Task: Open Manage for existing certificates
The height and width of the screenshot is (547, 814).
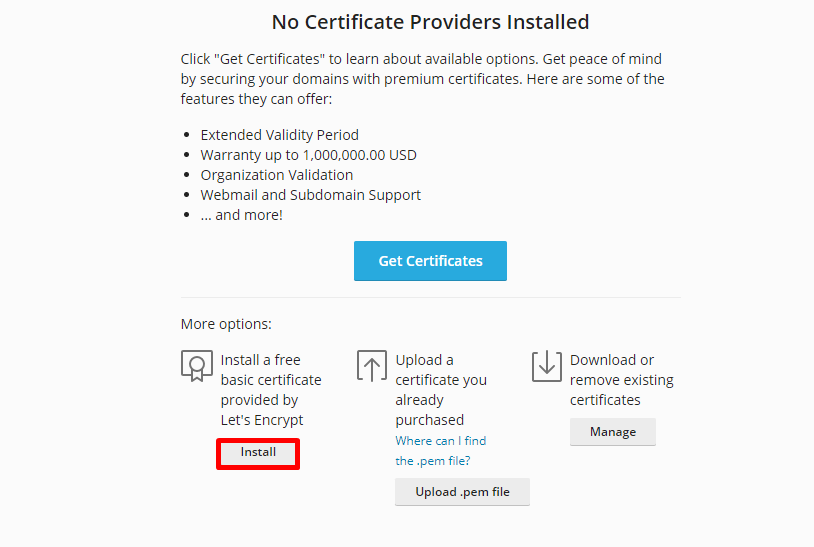Action: pos(612,432)
